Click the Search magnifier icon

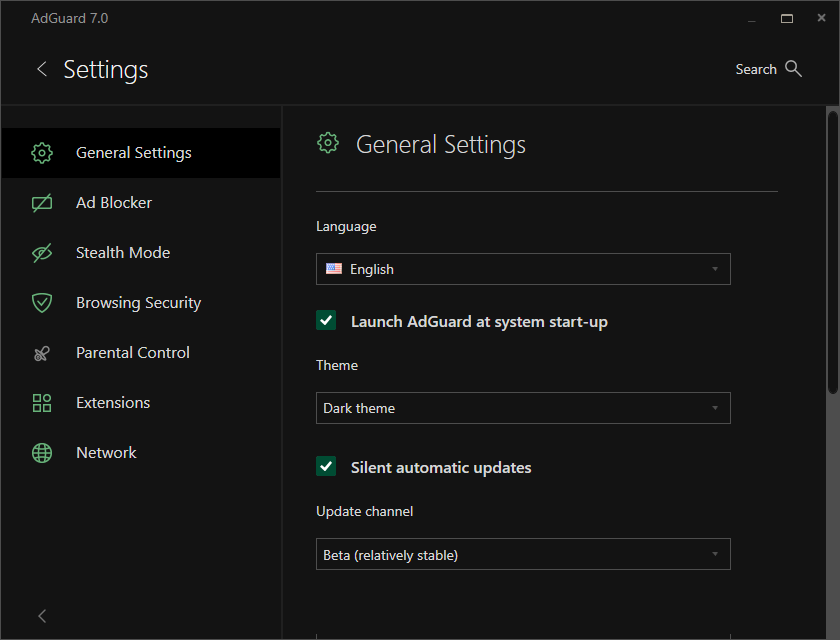coord(794,69)
